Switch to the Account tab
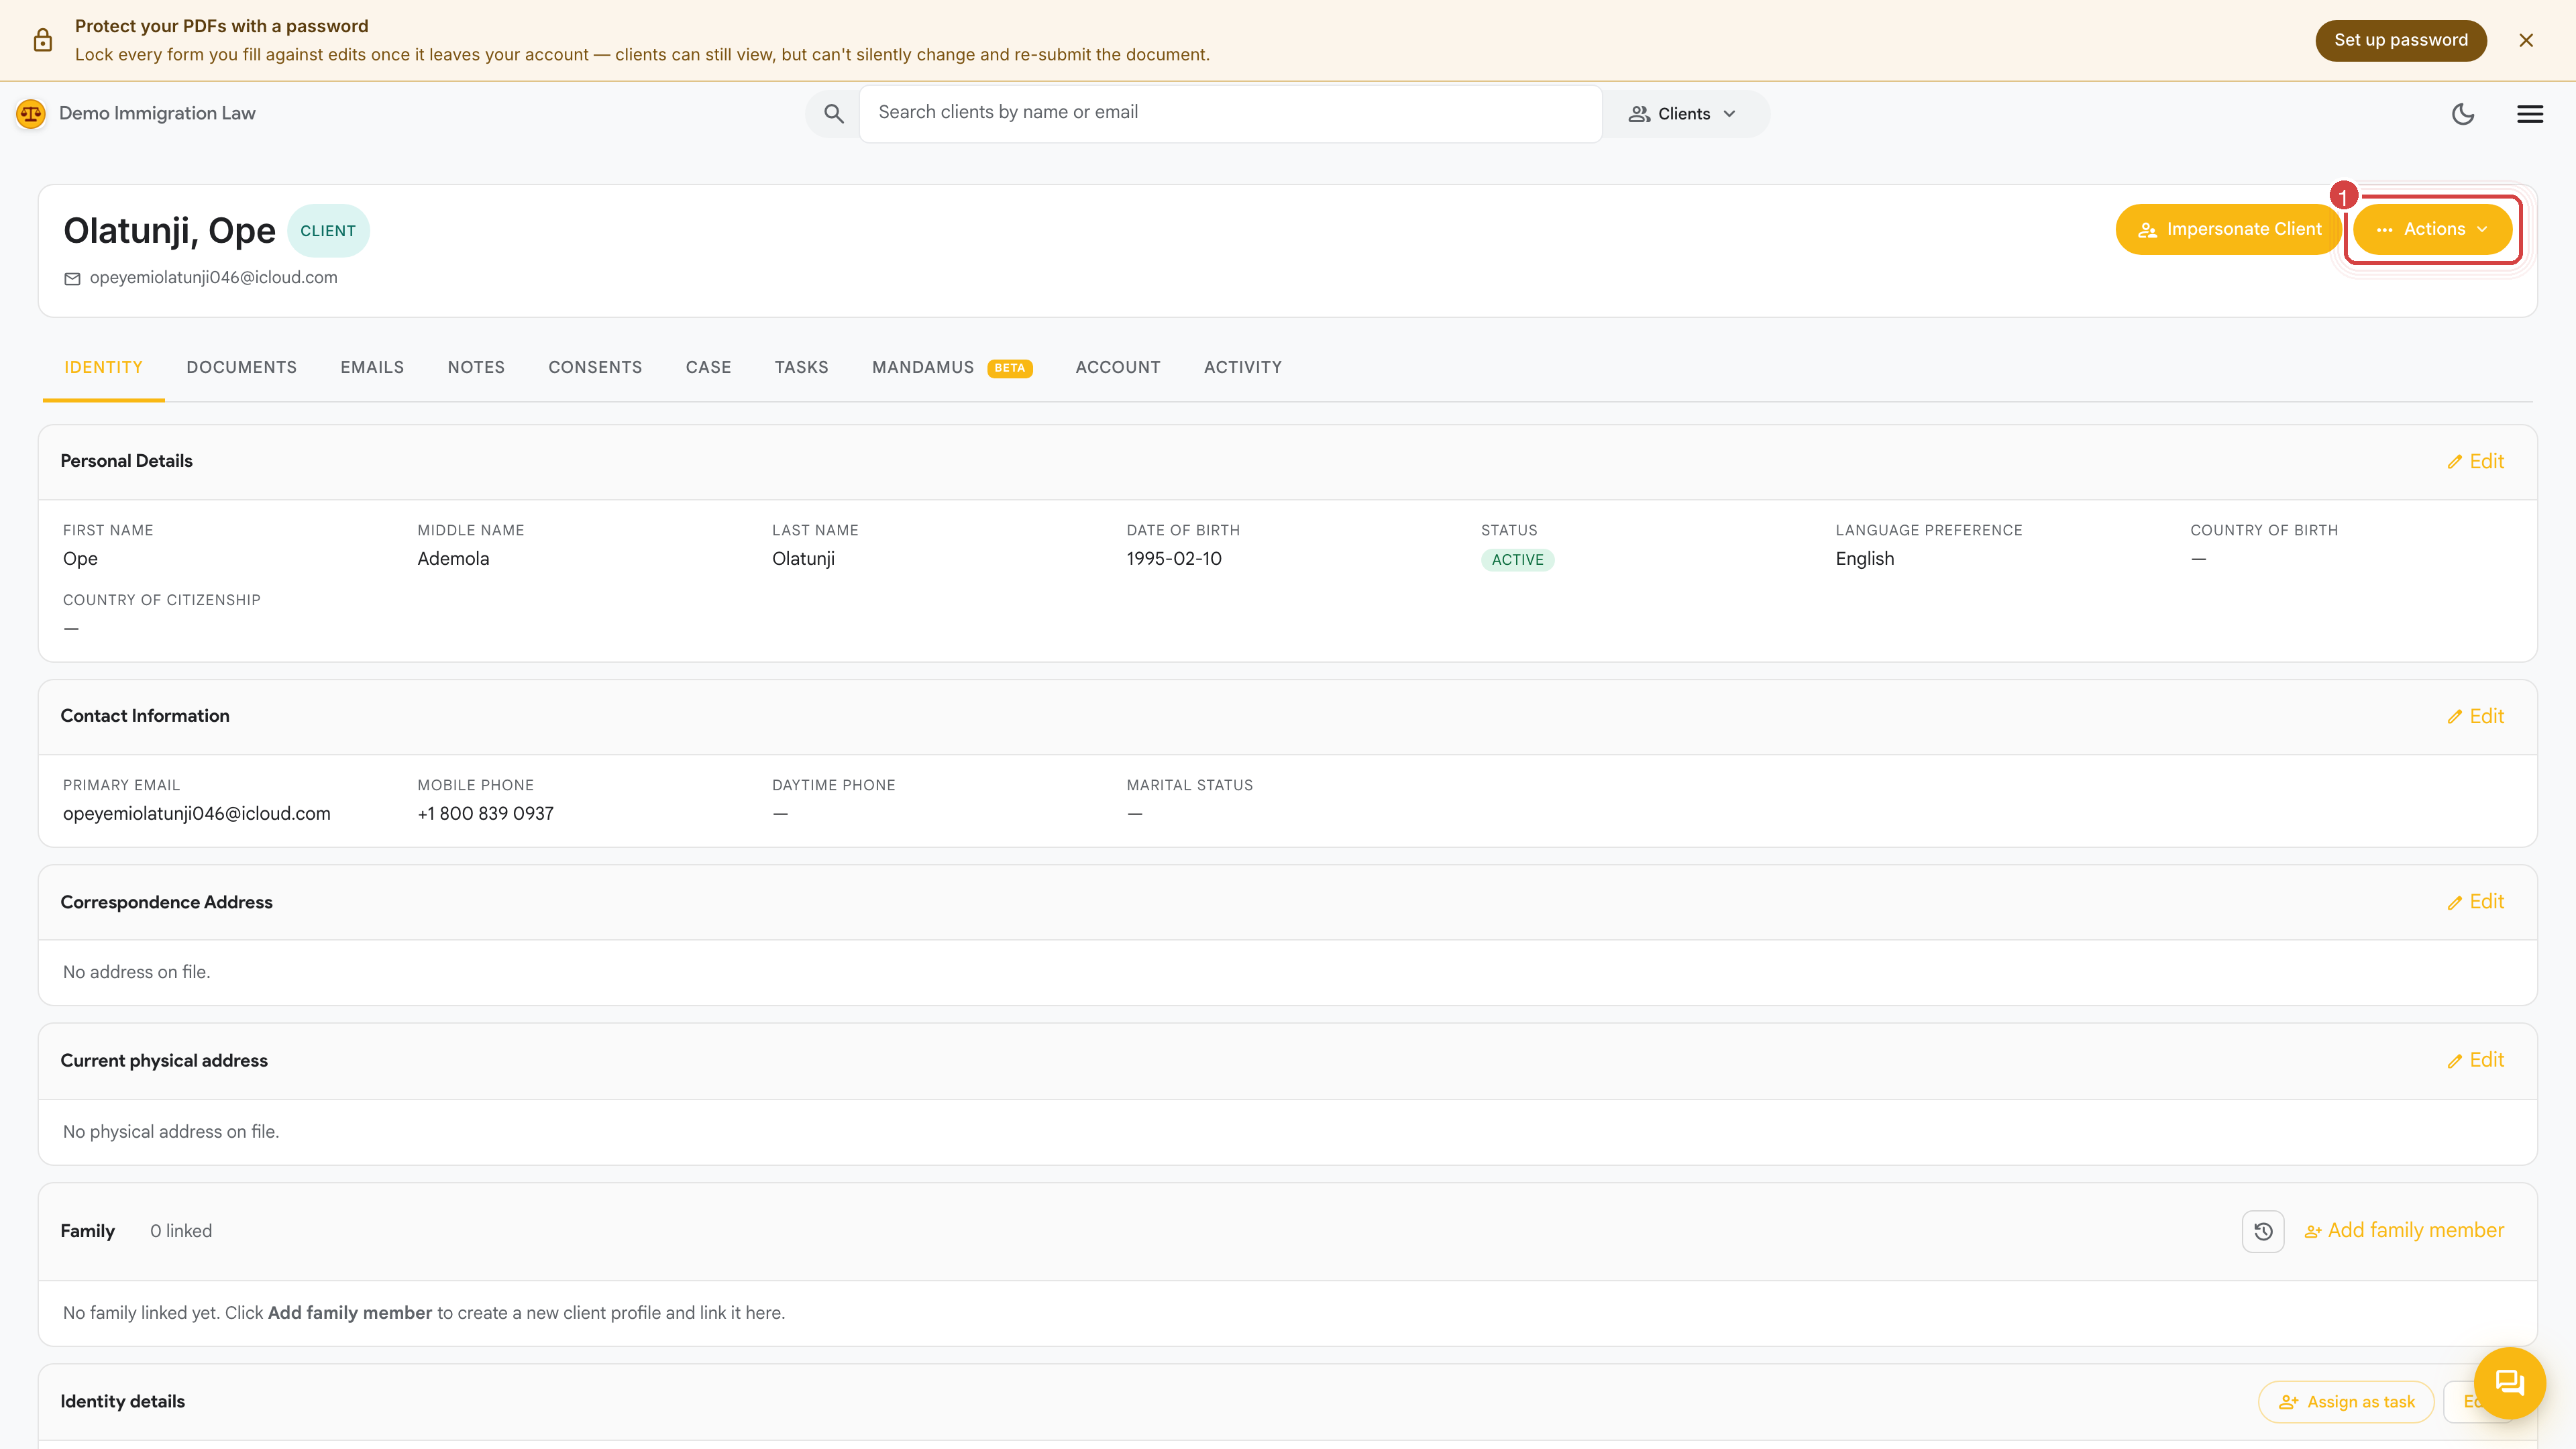Viewport: 2576px width, 1449px height. coord(1118,367)
